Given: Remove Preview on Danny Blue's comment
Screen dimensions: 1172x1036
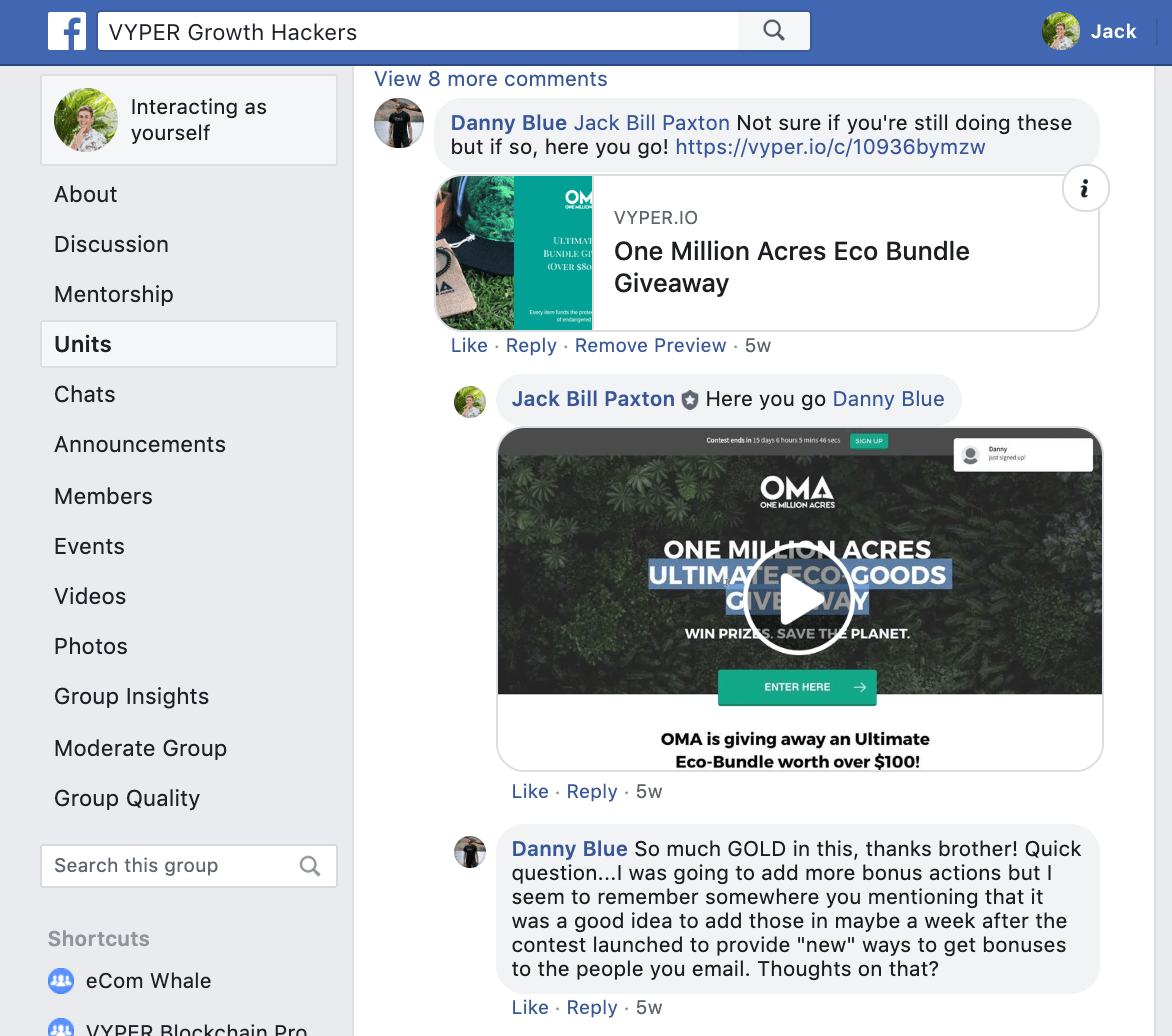Looking at the screenshot, I should (x=650, y=345).
